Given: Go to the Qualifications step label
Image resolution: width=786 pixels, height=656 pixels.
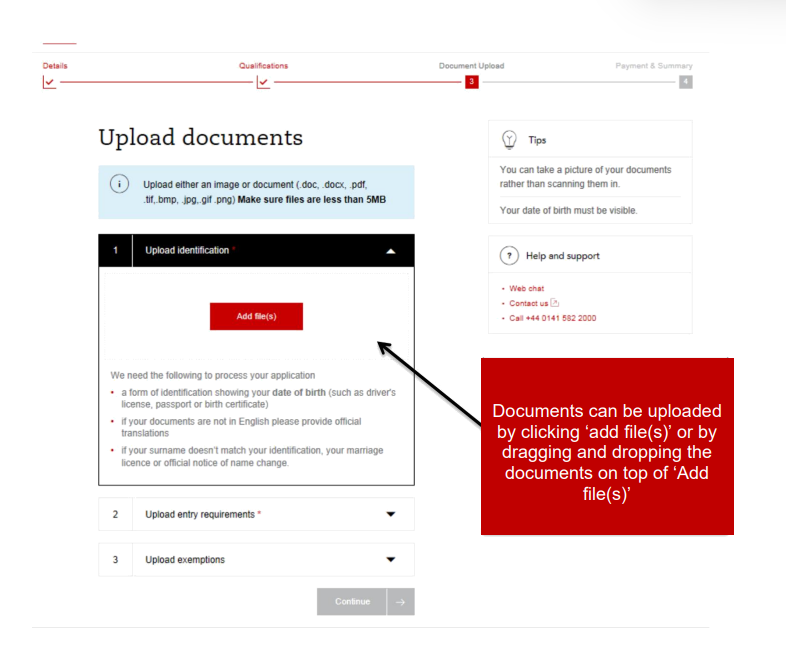Looking at the screenshot, I should click(x=263, y=66).
